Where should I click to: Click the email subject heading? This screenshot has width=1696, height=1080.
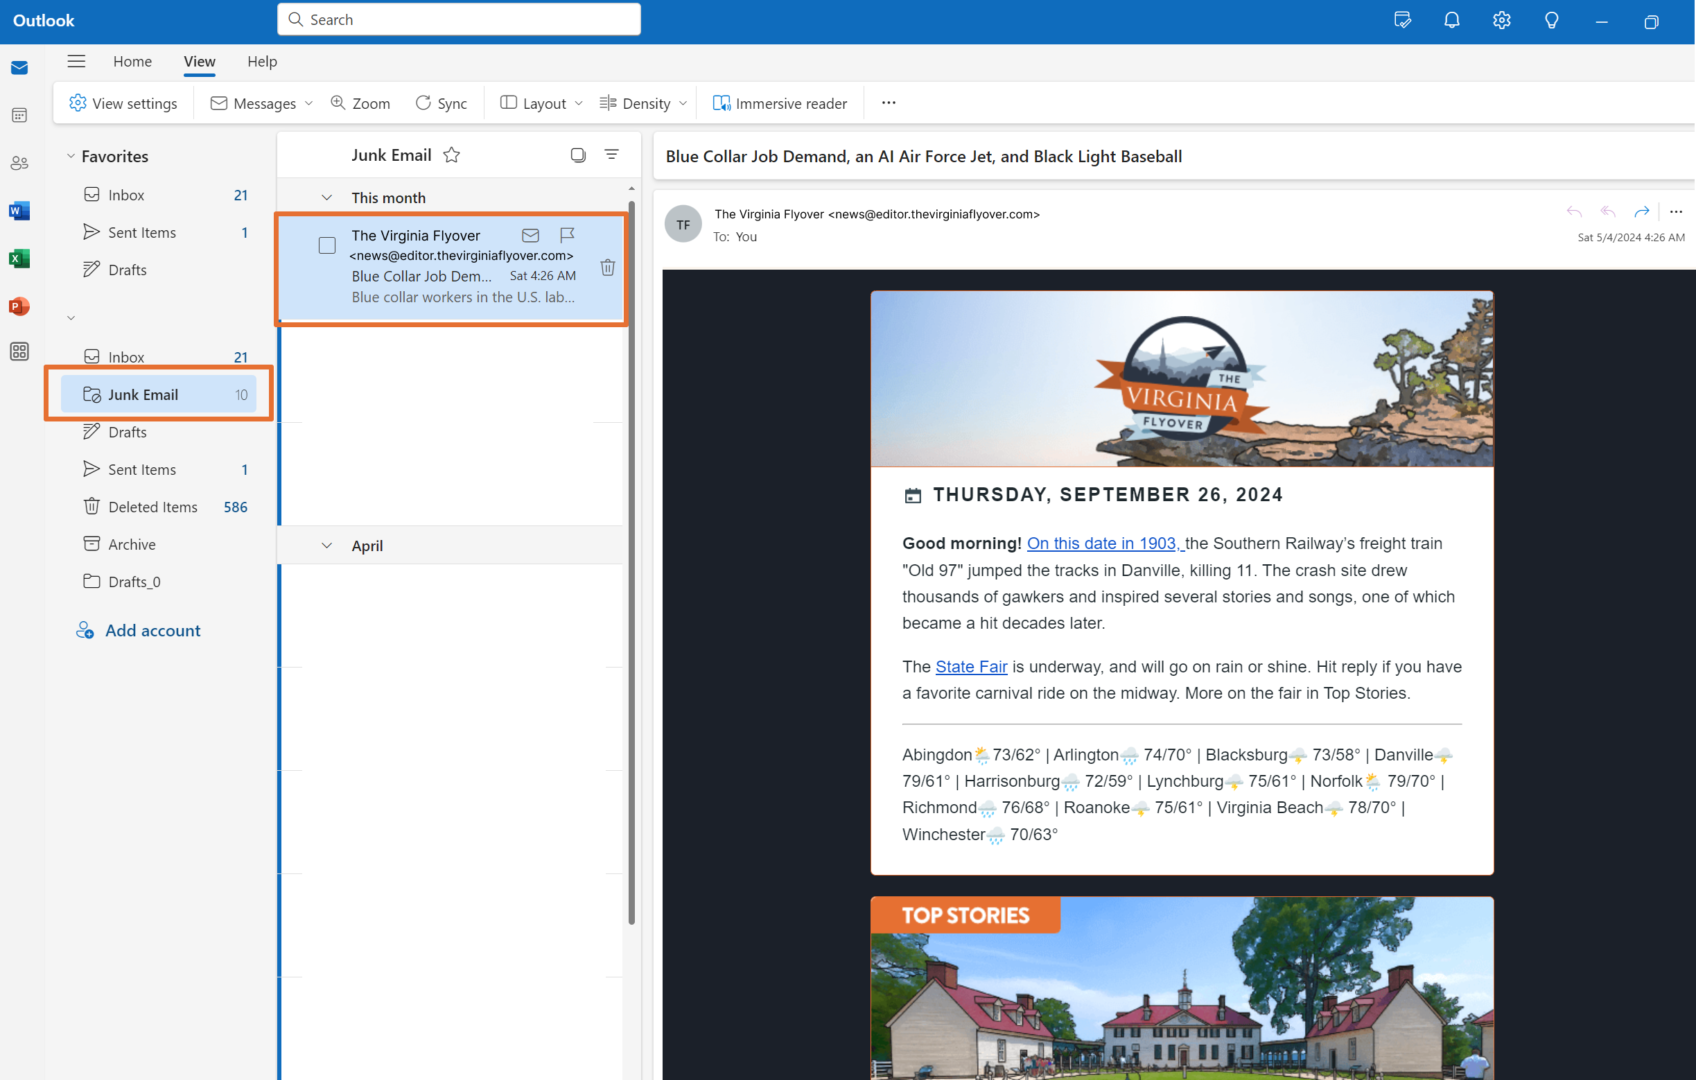[x=924, y=157]
